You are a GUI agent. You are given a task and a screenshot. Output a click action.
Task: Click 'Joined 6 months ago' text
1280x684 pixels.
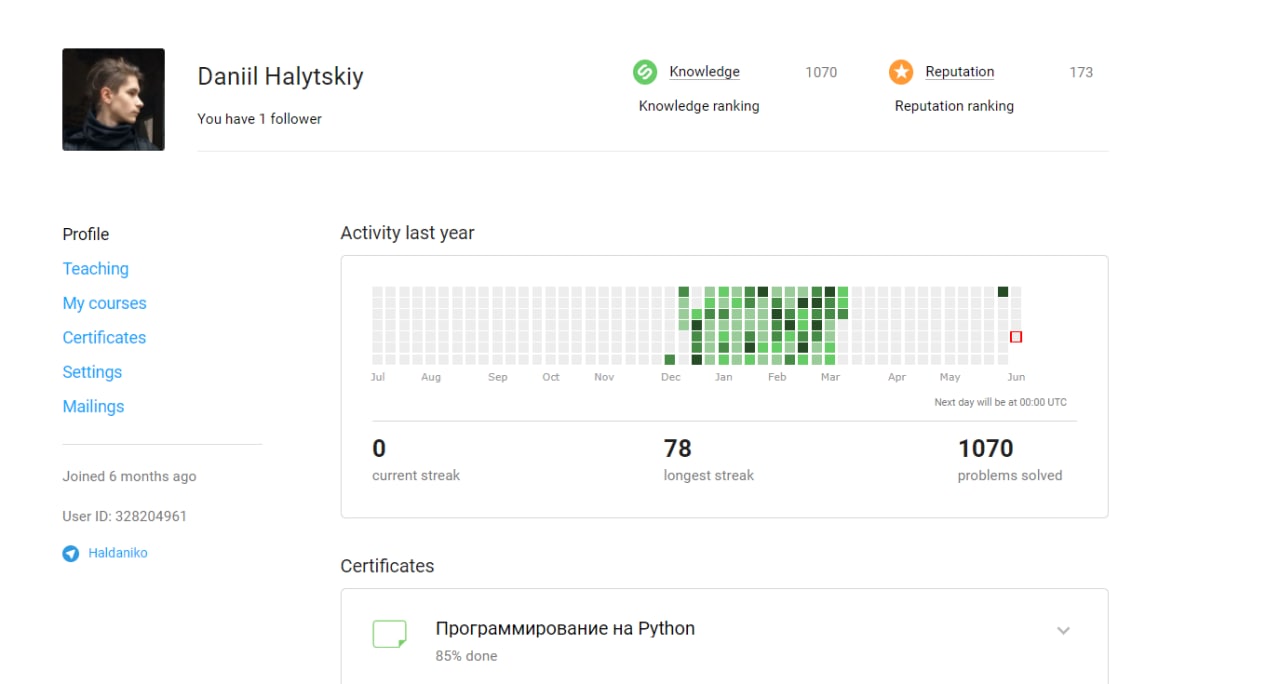(x=129, y=477)
